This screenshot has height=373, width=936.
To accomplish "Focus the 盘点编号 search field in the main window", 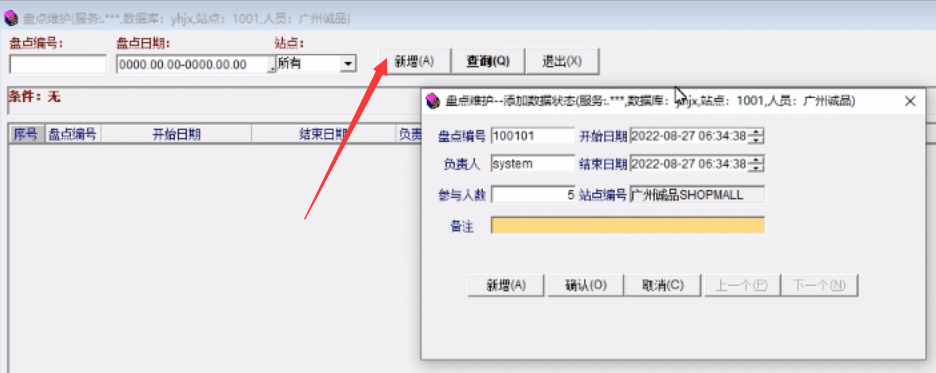I will (x=58, y=64).
